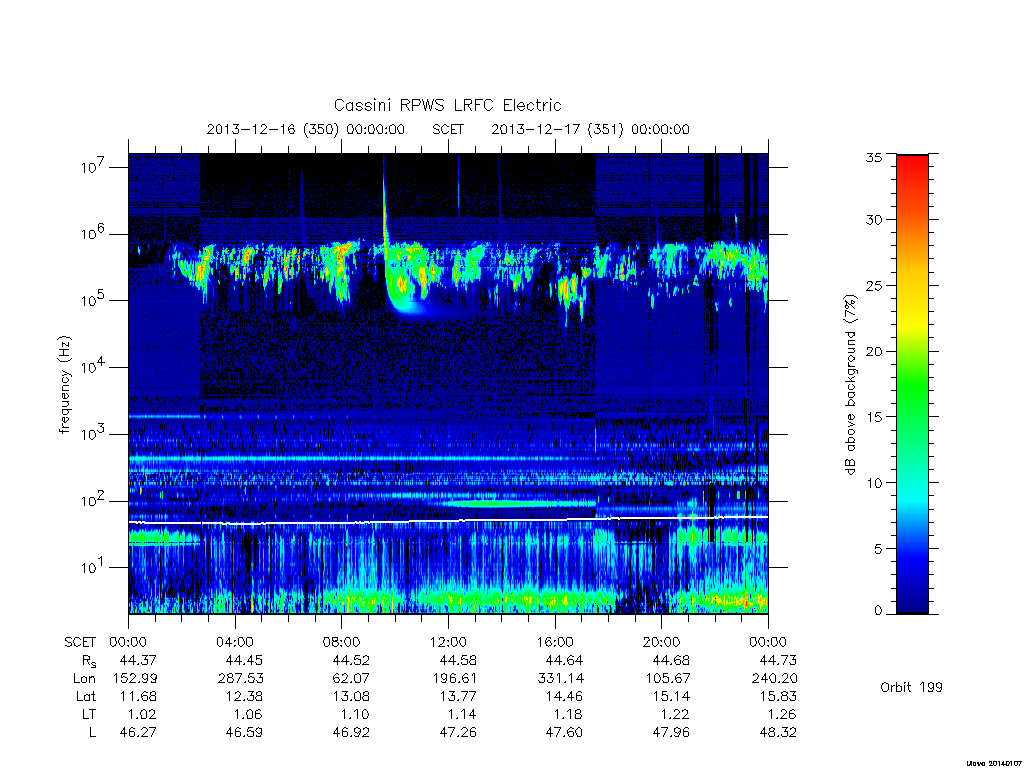
Task: Click Rs value 44.37
Action: (138, 660)
